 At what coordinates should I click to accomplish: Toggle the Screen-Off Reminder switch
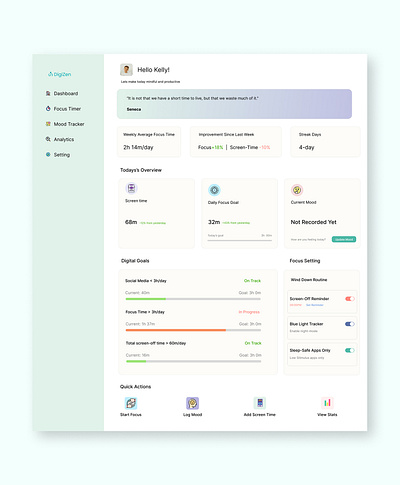350,299
